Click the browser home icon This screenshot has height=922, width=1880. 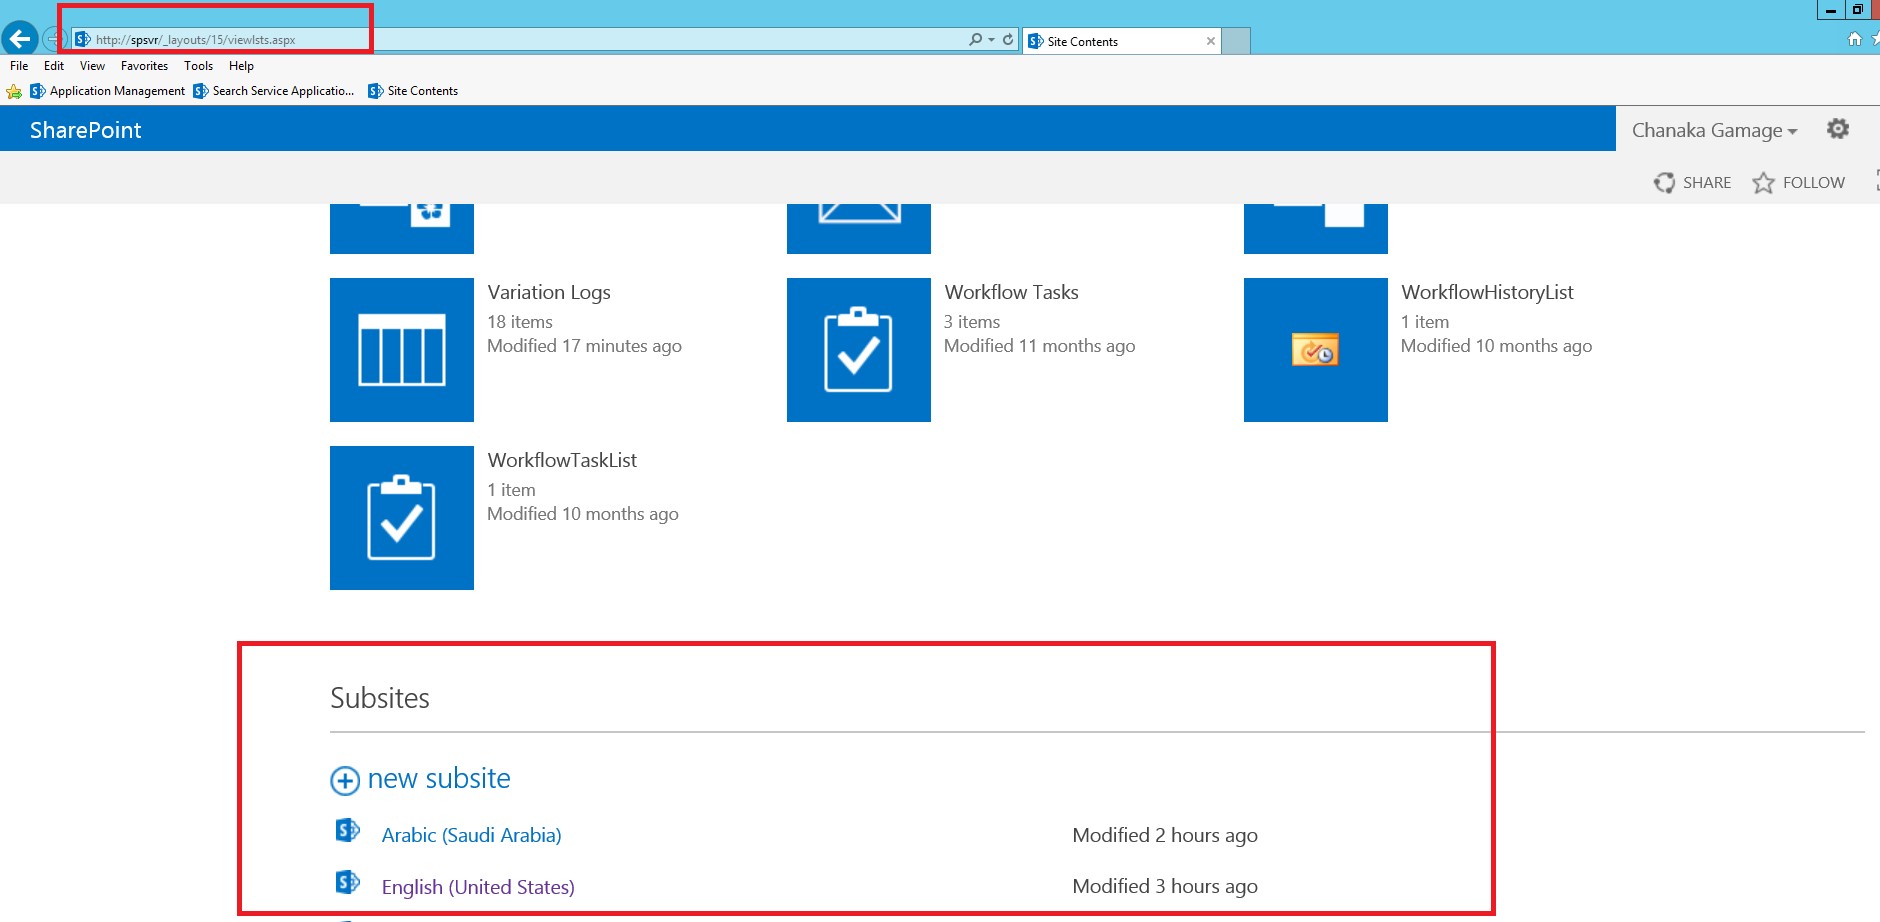[1854, 39]
